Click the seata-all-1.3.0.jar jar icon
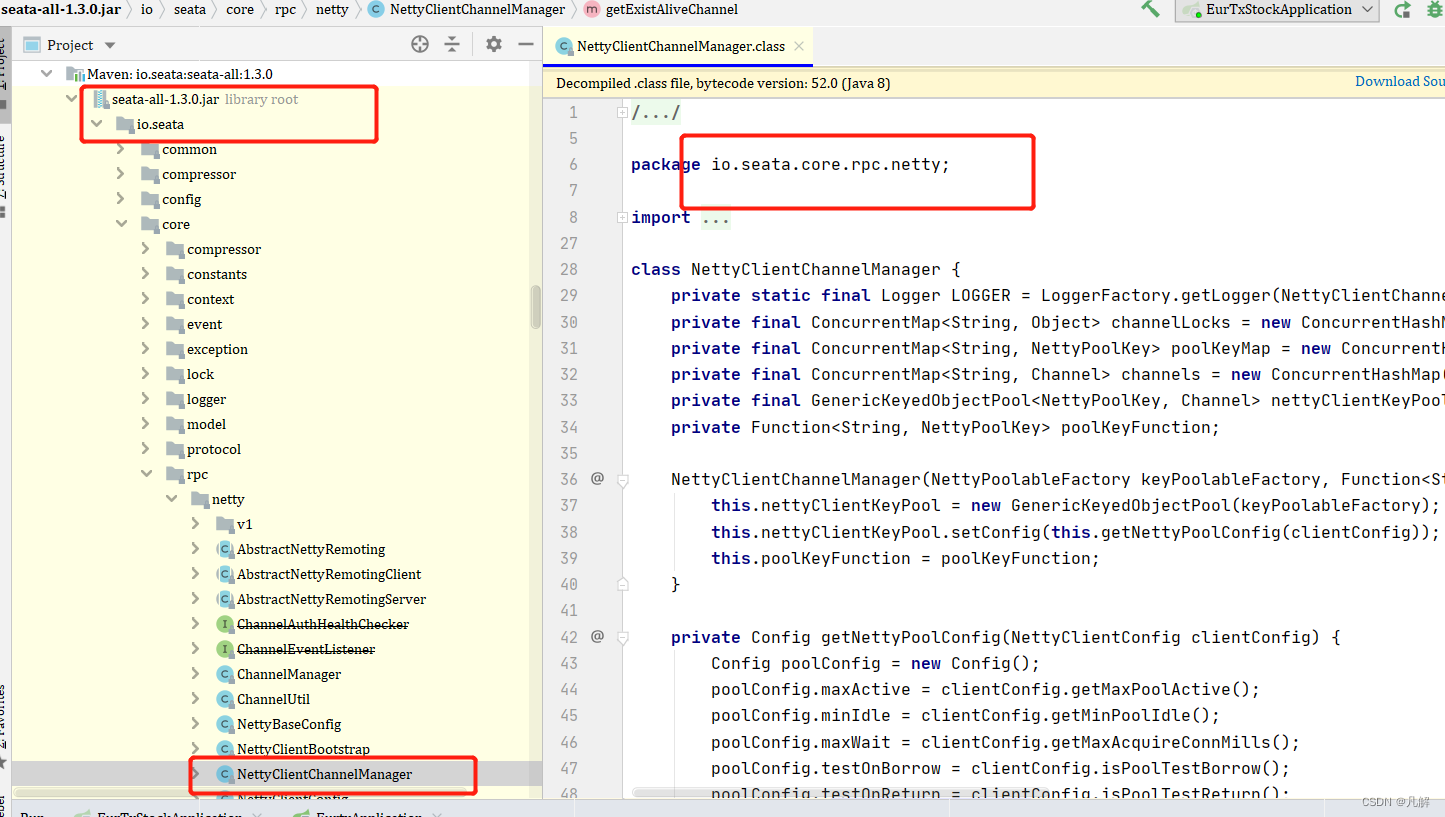This screenshot has height=817, width=1445. click(x=100, y=99)
